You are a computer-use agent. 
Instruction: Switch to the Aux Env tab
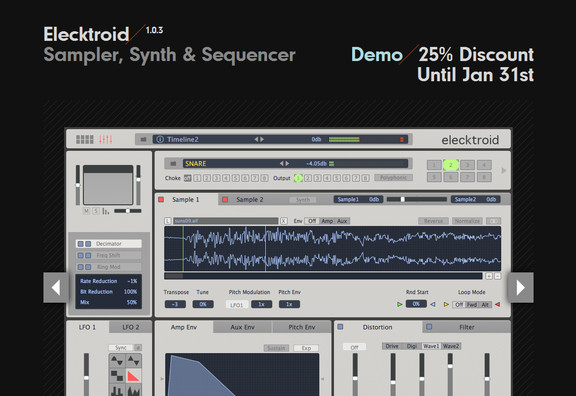tap(242, 327)
